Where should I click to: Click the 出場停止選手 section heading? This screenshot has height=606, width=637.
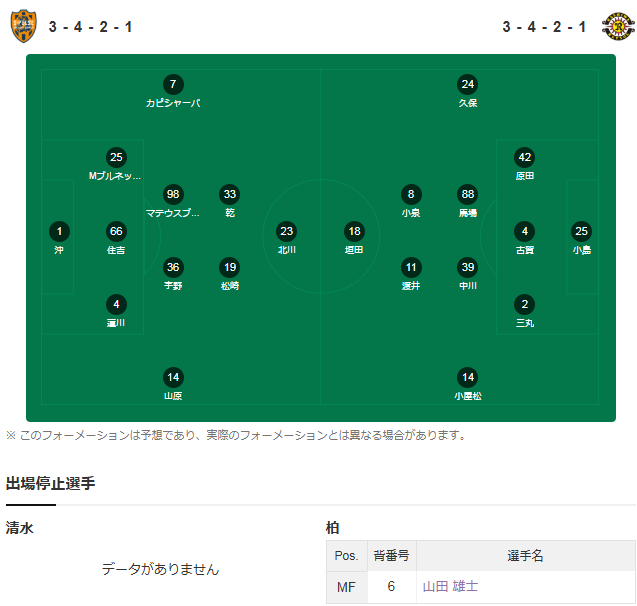click(50, 483)
